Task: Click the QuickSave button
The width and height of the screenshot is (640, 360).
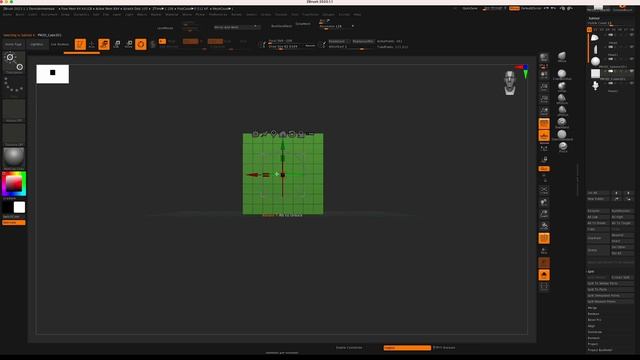Action: pyautogui.click(x=470, y=8)
